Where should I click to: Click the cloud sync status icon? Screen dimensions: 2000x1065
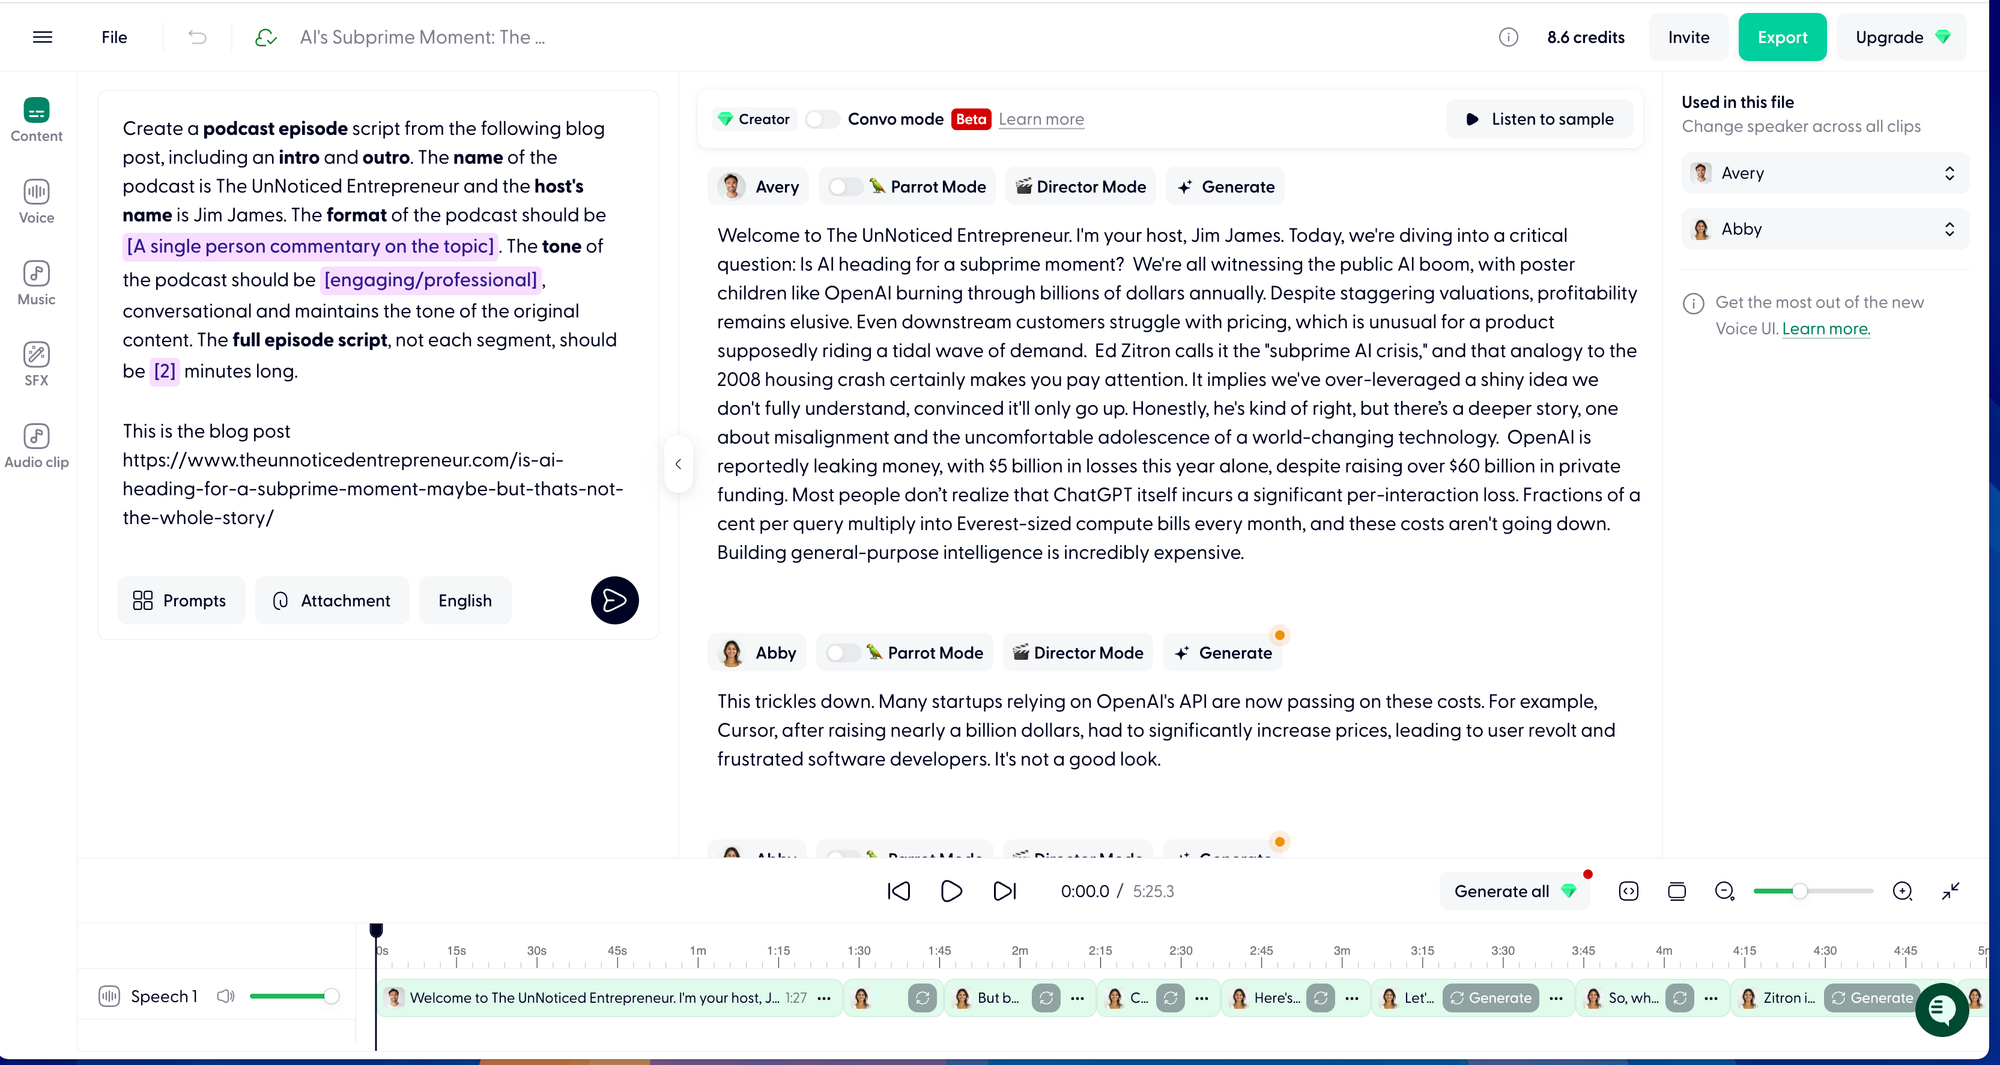(x=266, y=37)
